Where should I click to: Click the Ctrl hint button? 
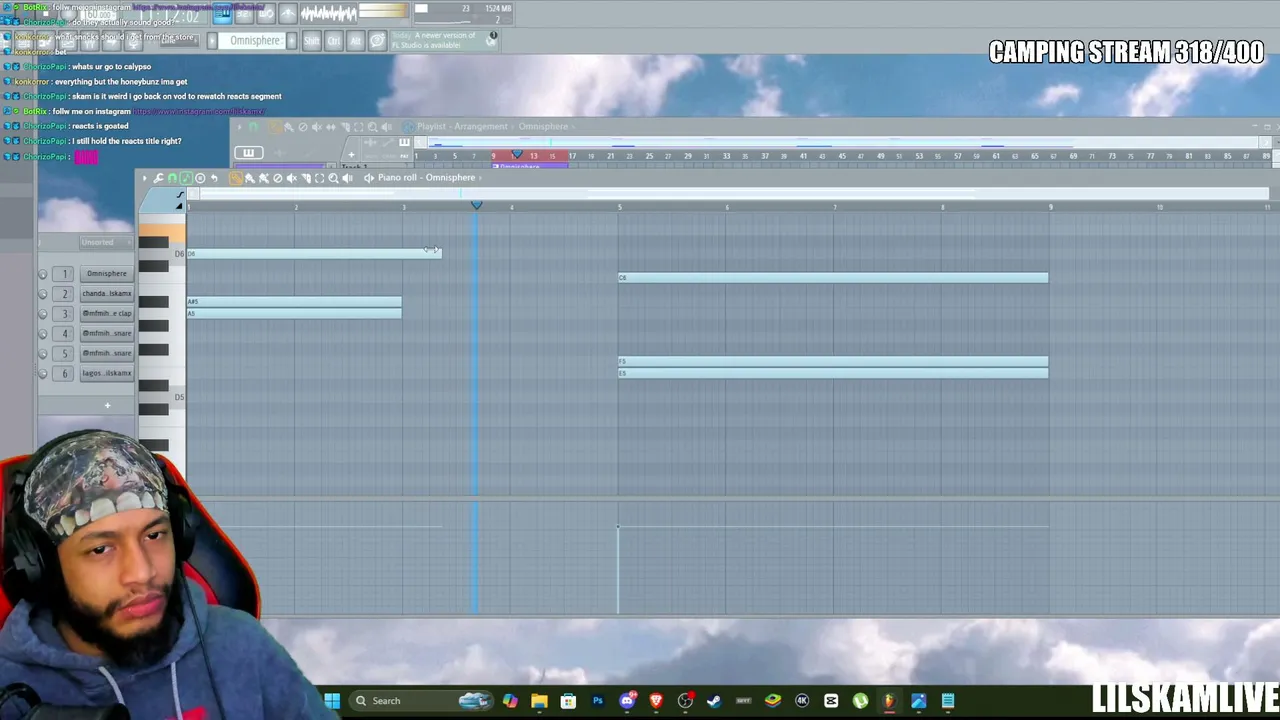[x=333, y=41]
